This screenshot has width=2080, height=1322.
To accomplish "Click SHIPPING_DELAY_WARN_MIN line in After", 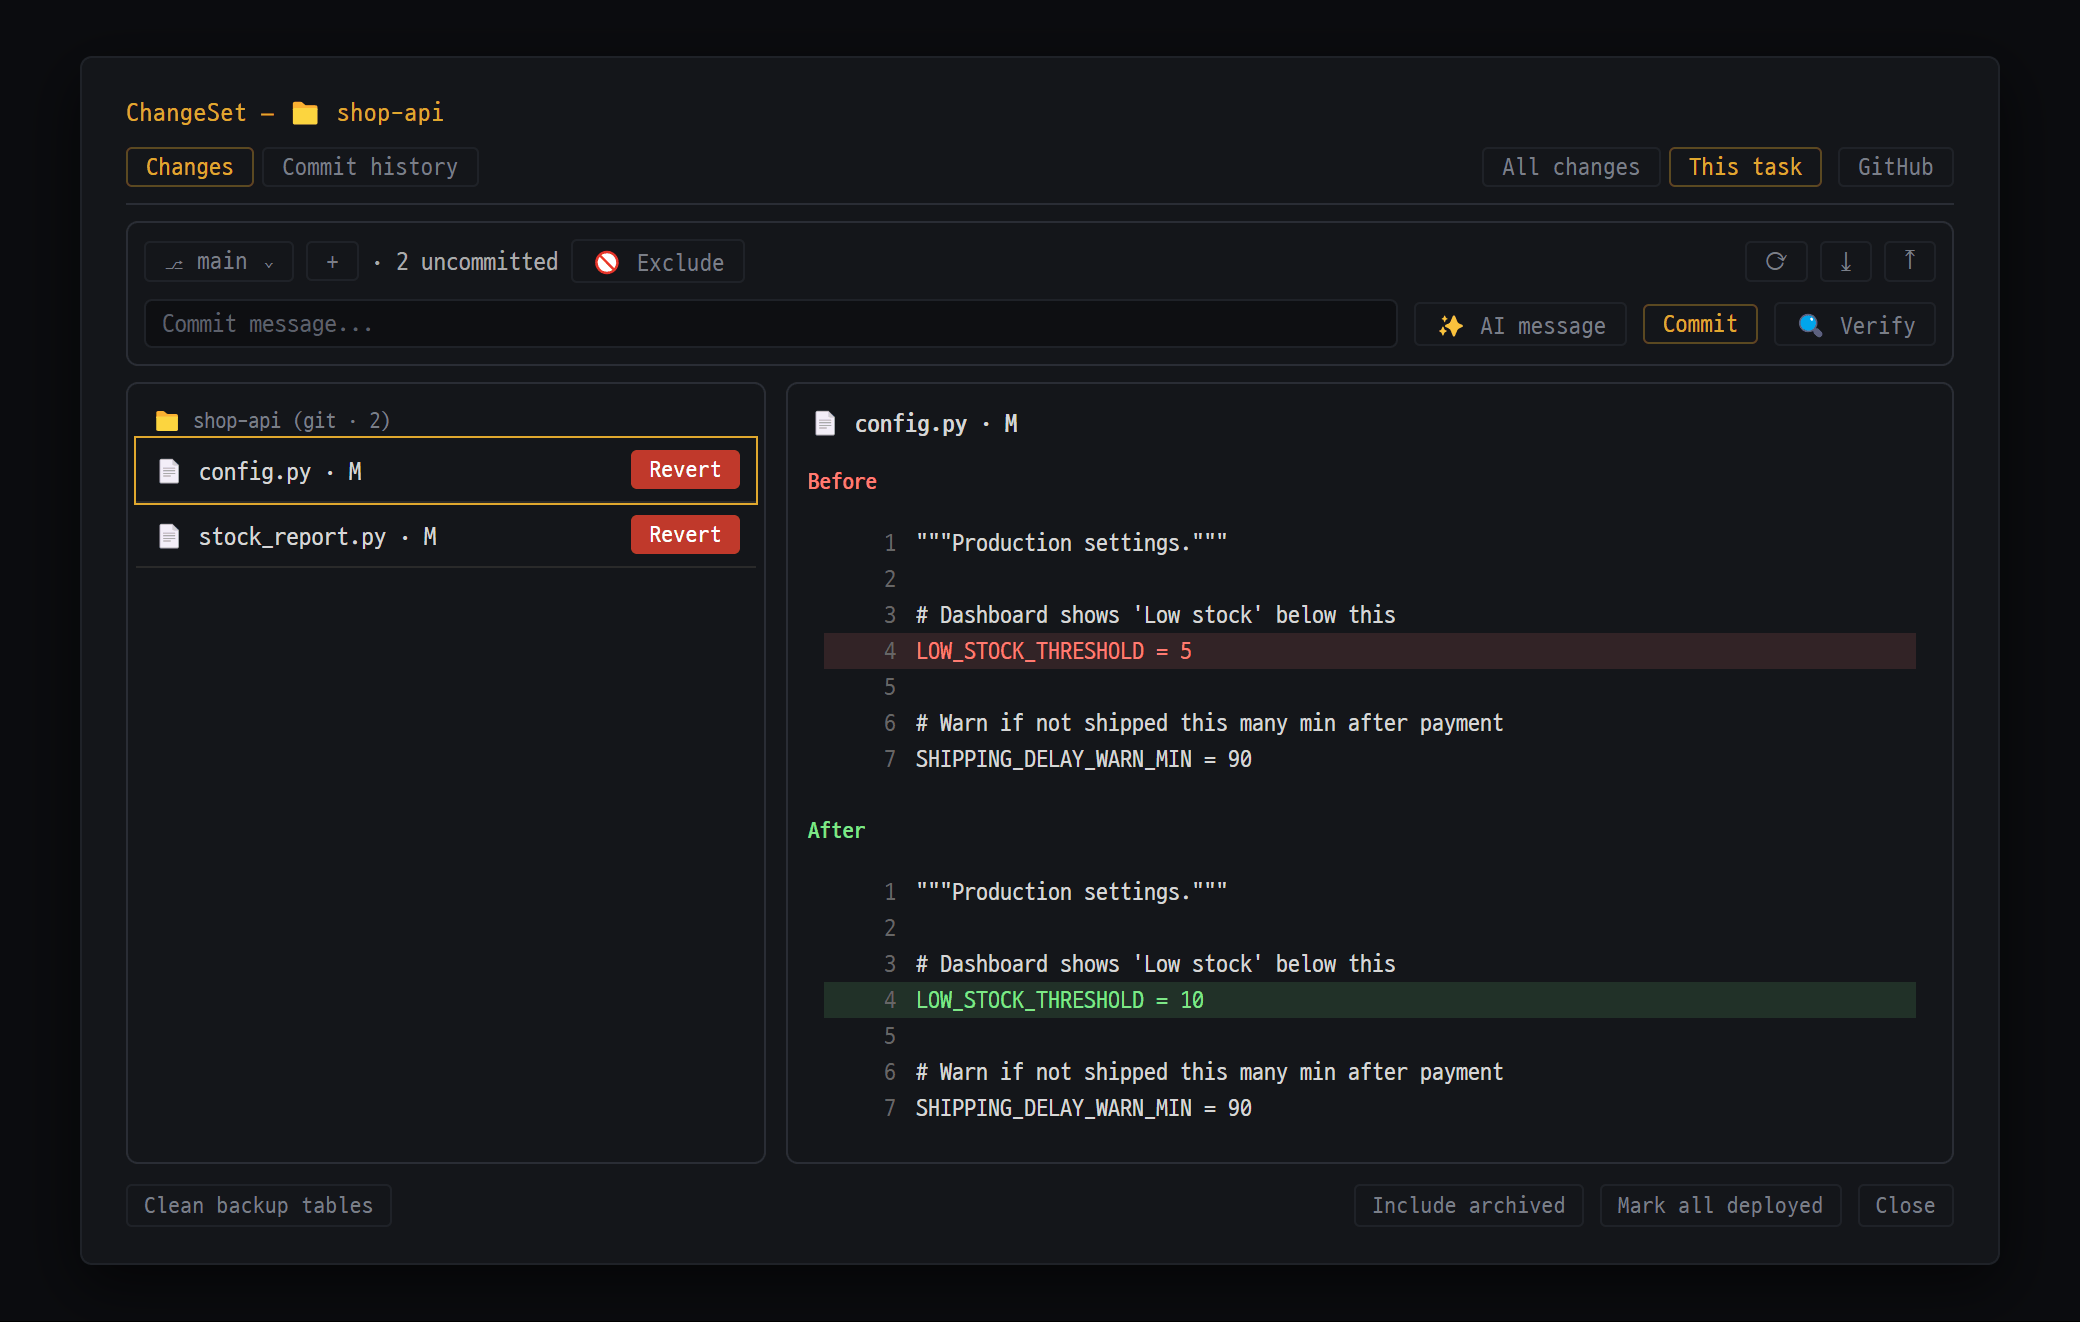I will [1370, 1108].
